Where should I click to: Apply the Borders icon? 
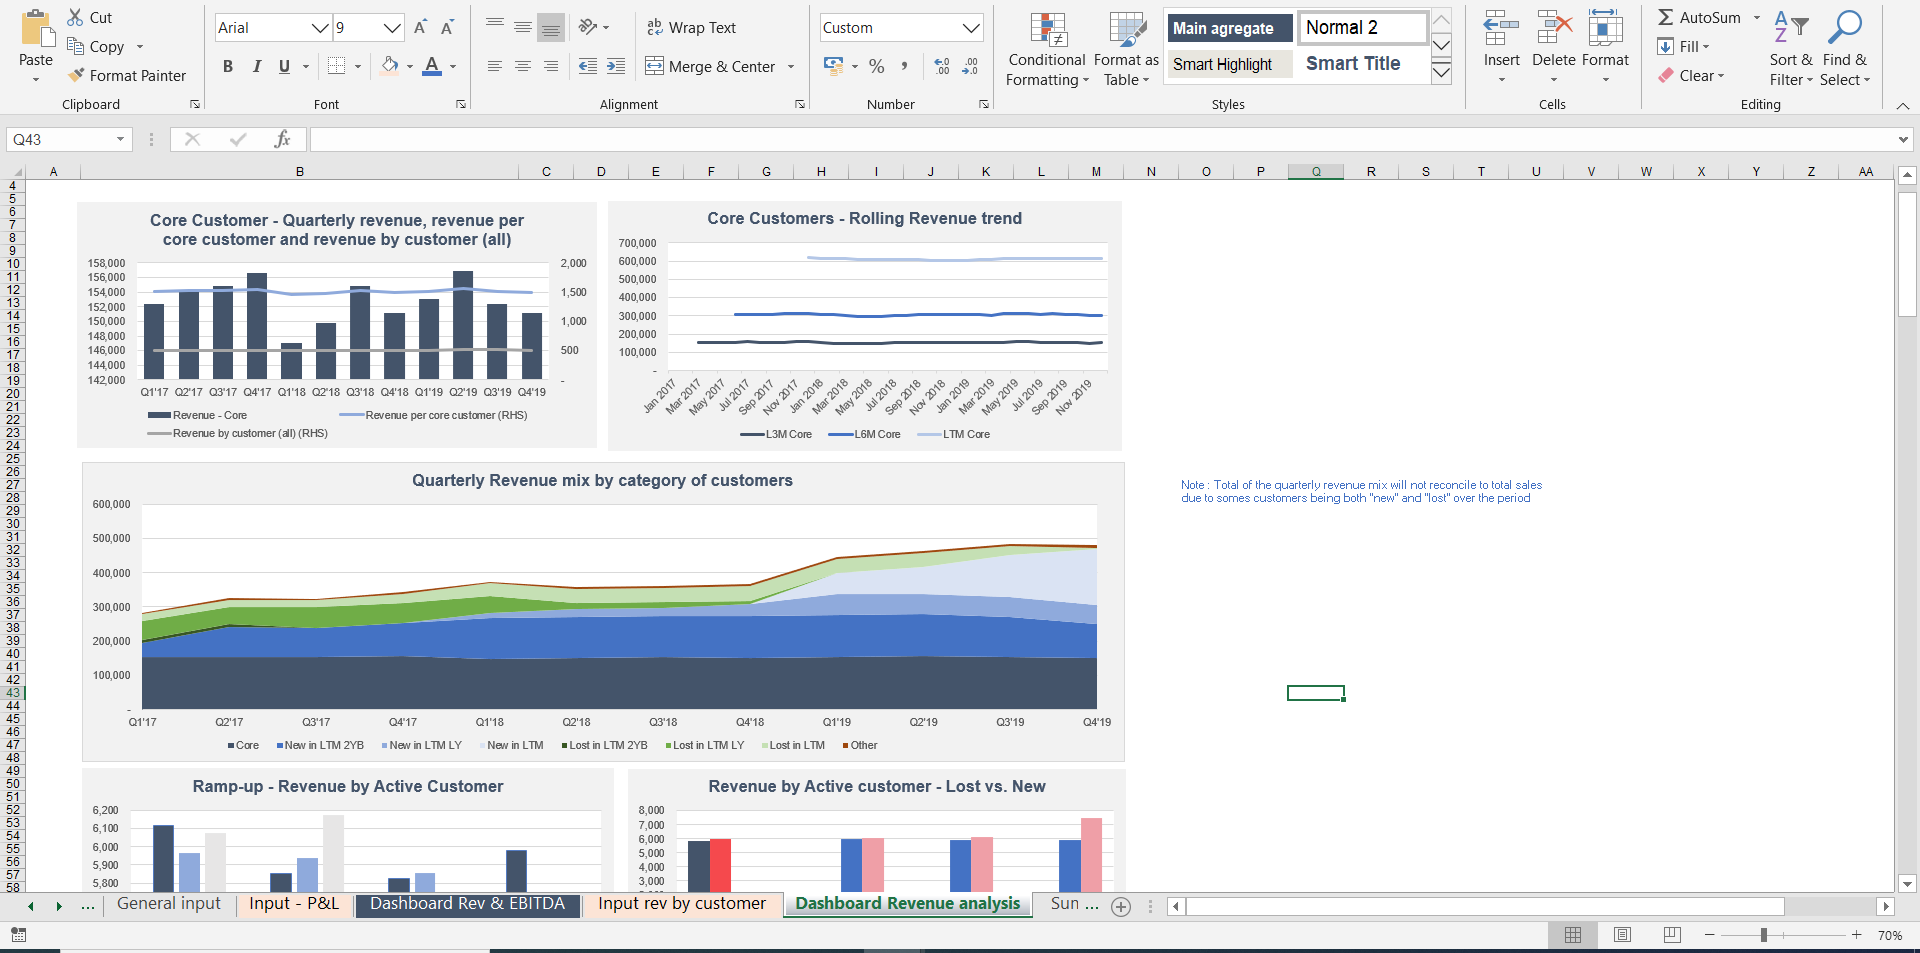pyautogui.click(x=336, y=66)
